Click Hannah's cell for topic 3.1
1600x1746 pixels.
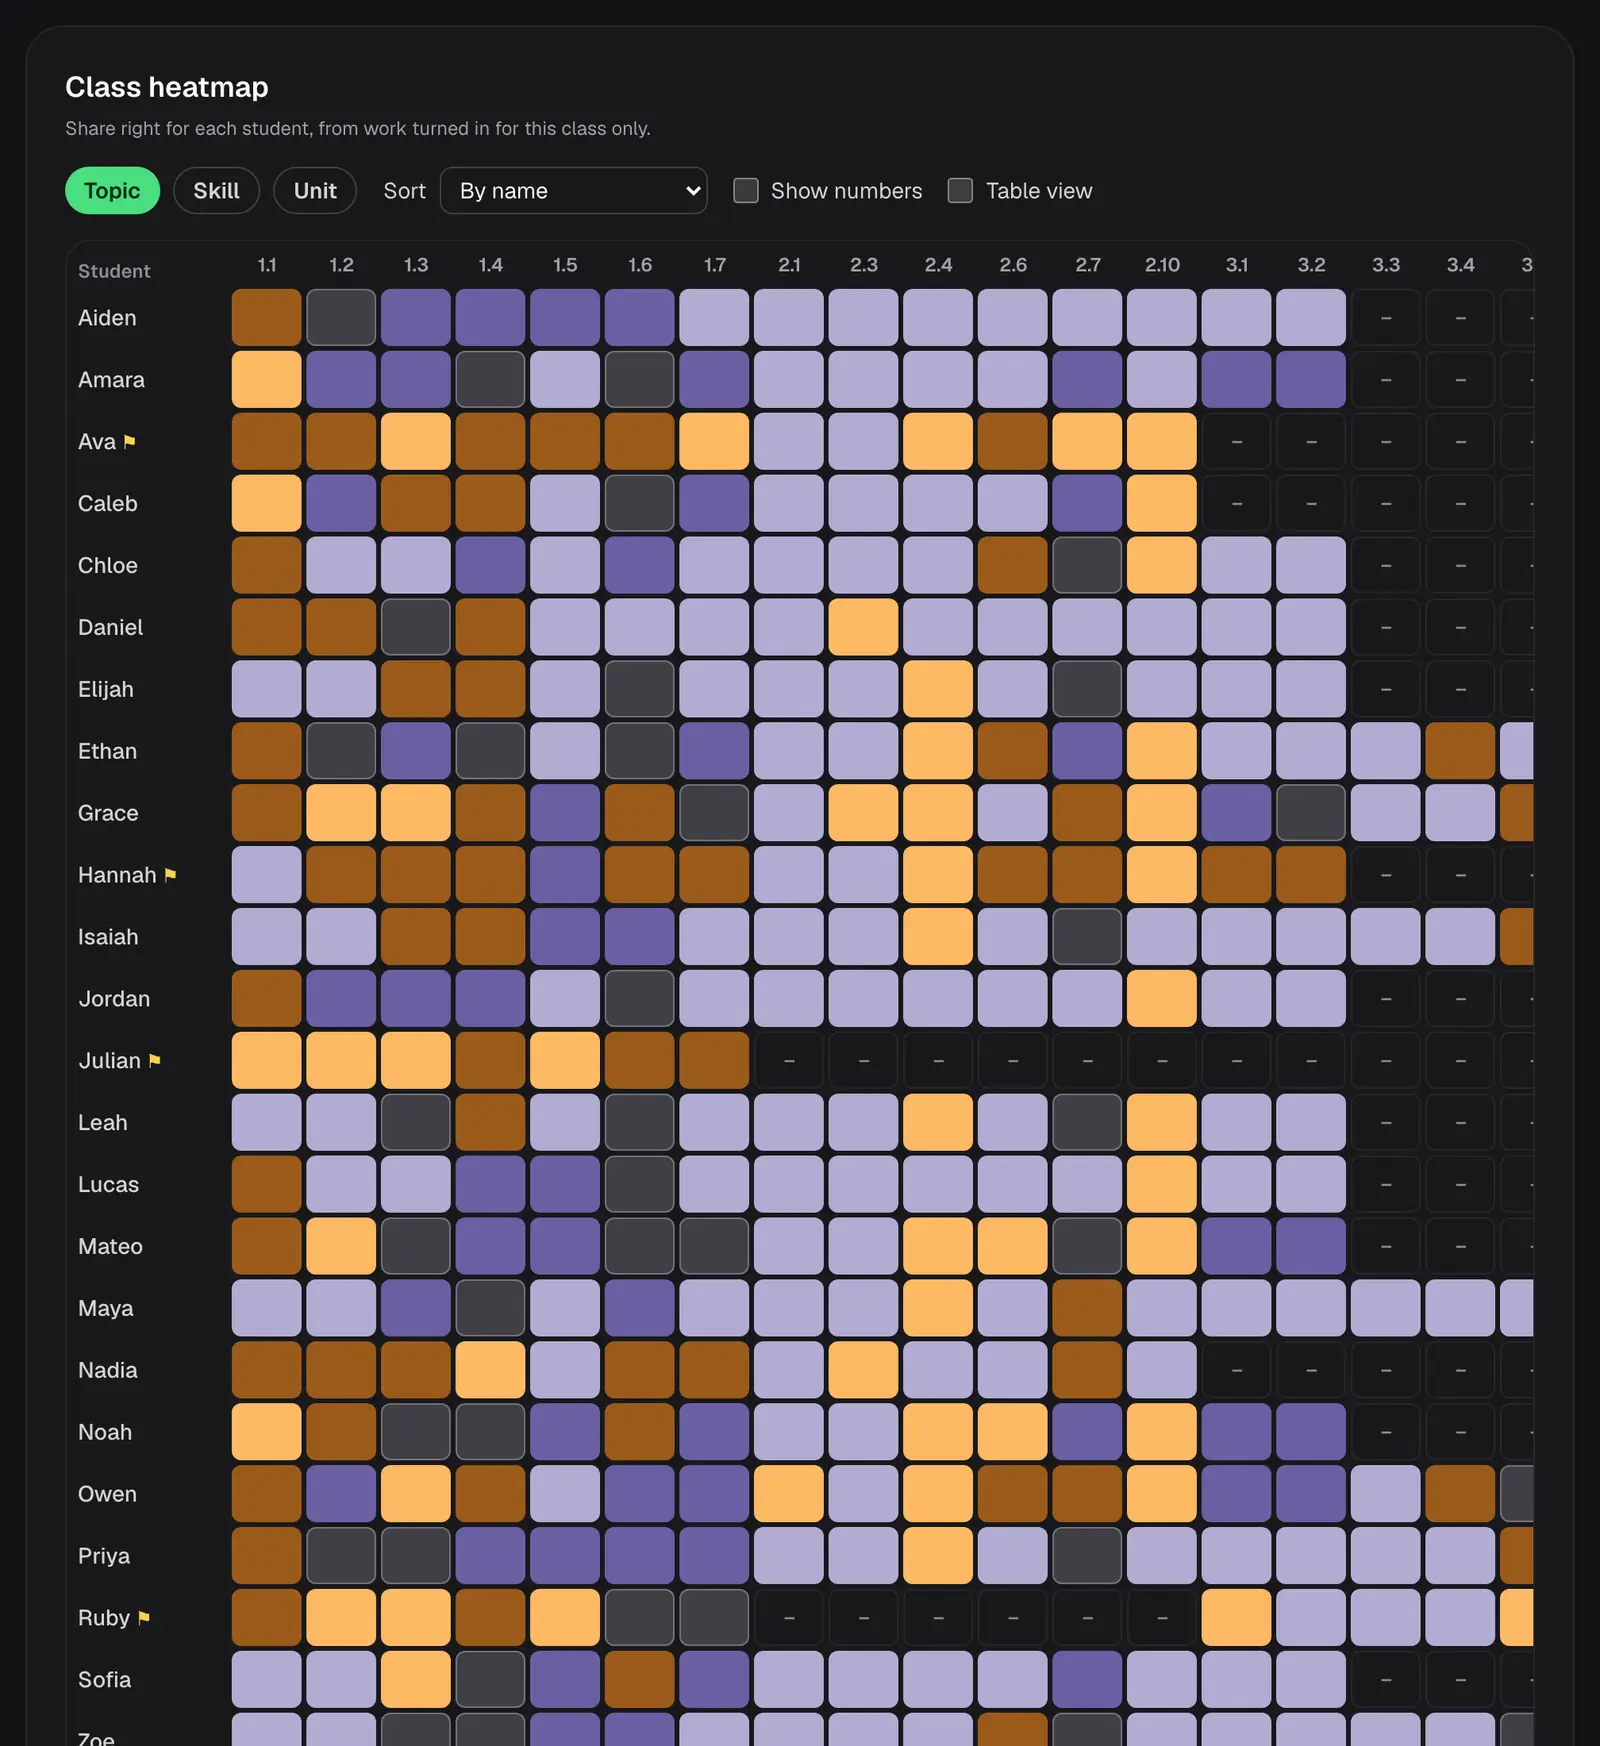click(1237, 875)
